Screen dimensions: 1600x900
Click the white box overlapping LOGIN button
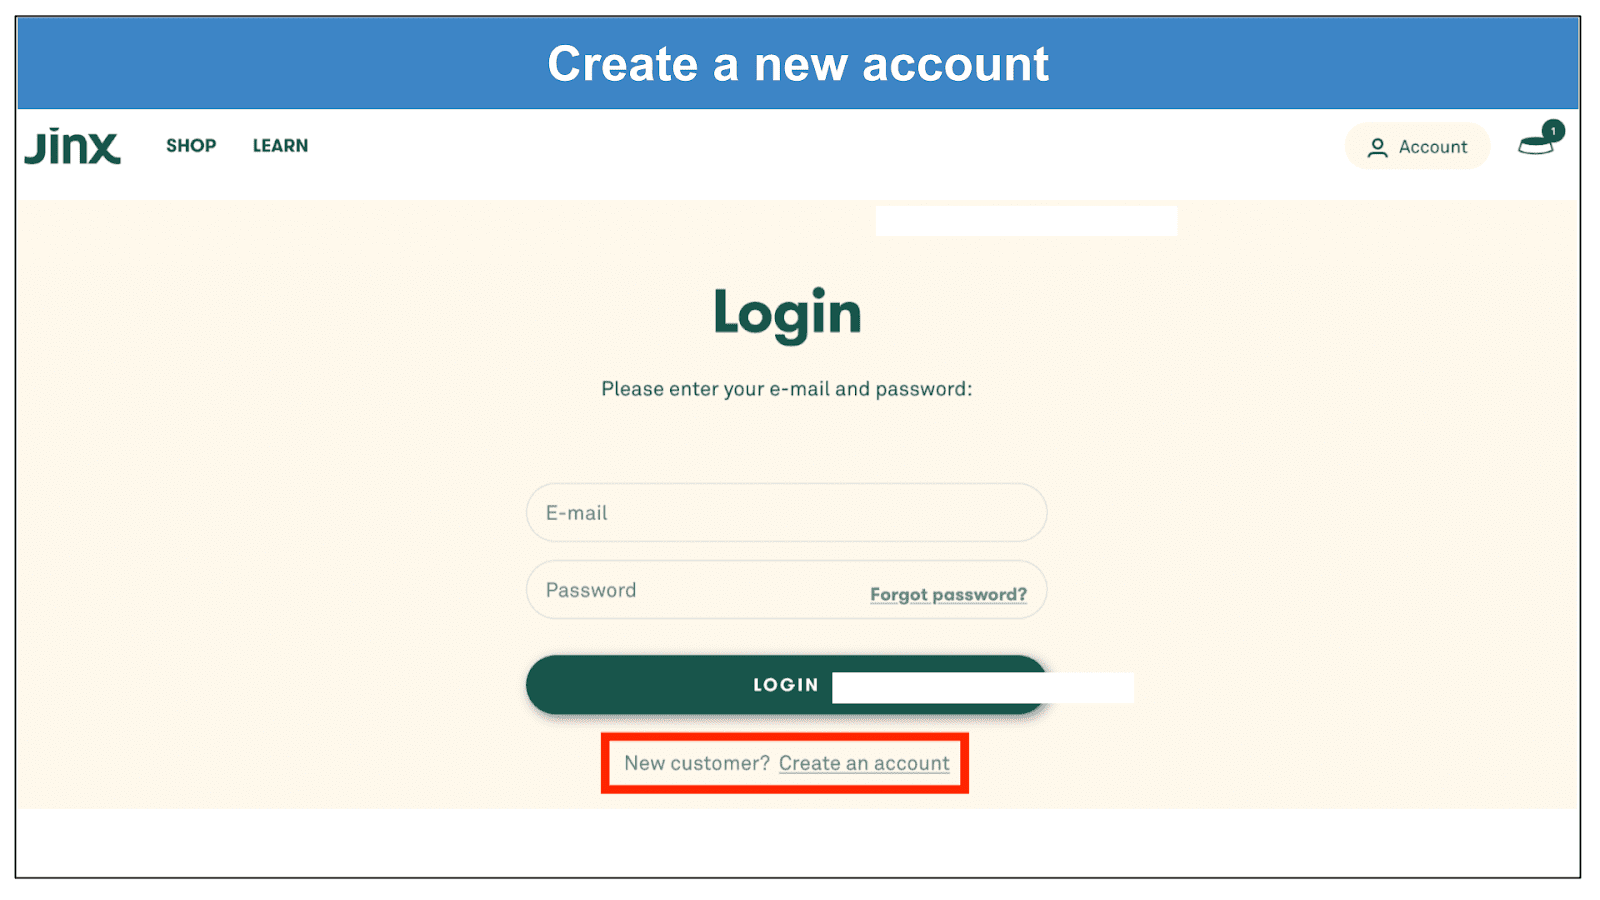pyautogui.click(x=983, y=688)
